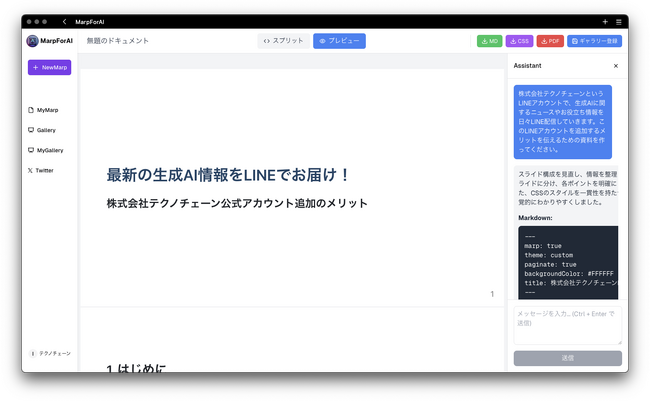
Task: Export the document as PDF
Action: (x=550, y=41)
